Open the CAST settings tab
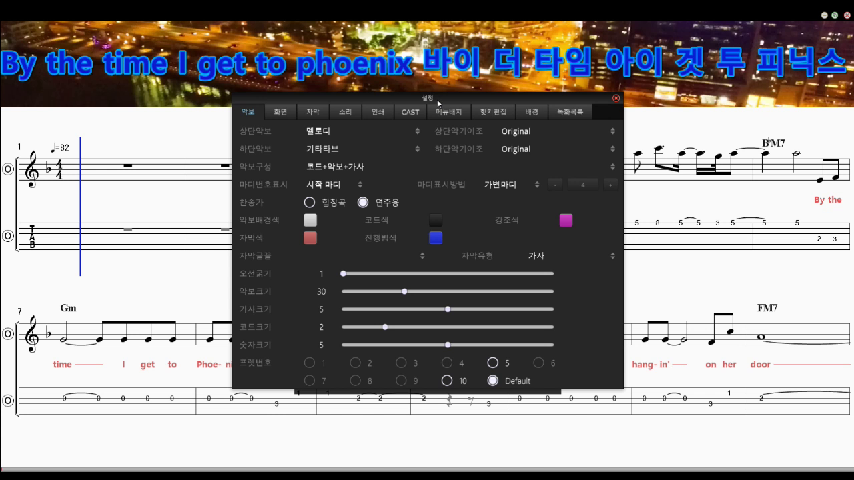This screenshot has height=480, width=854. pos(410,112)
